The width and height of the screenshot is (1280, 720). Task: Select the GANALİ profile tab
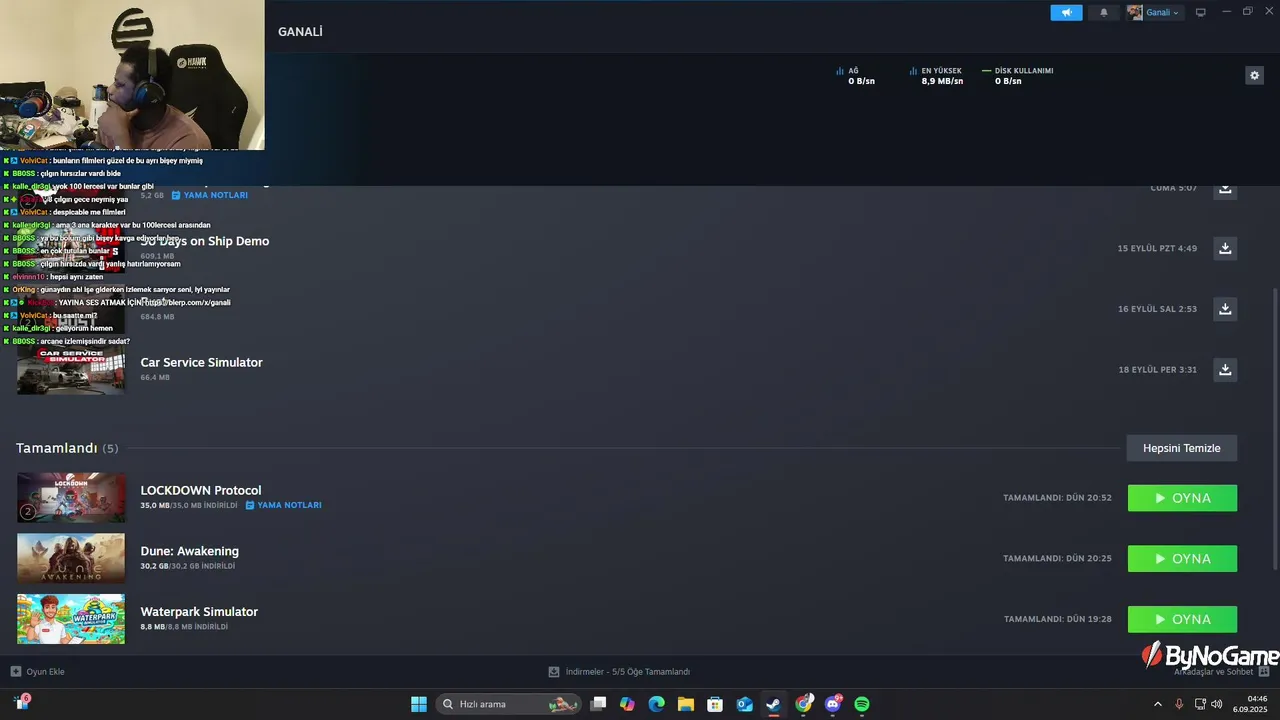coord(300,32)
